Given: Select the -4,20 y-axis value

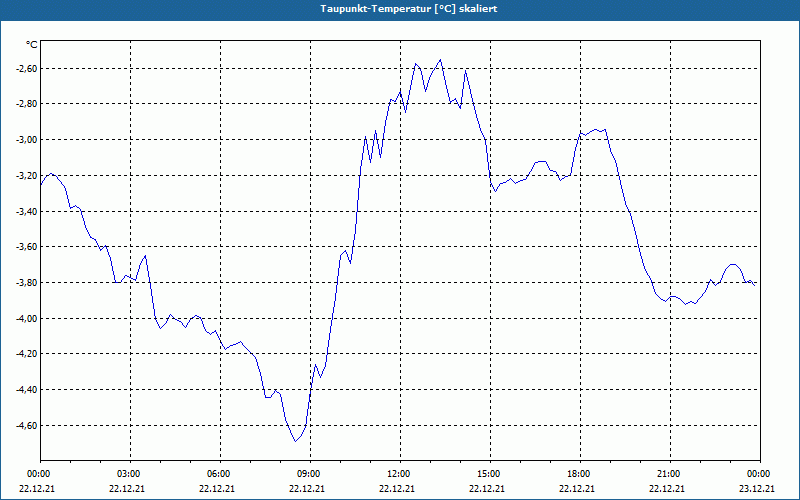Looking at the screenshot, I should (25, 354).
